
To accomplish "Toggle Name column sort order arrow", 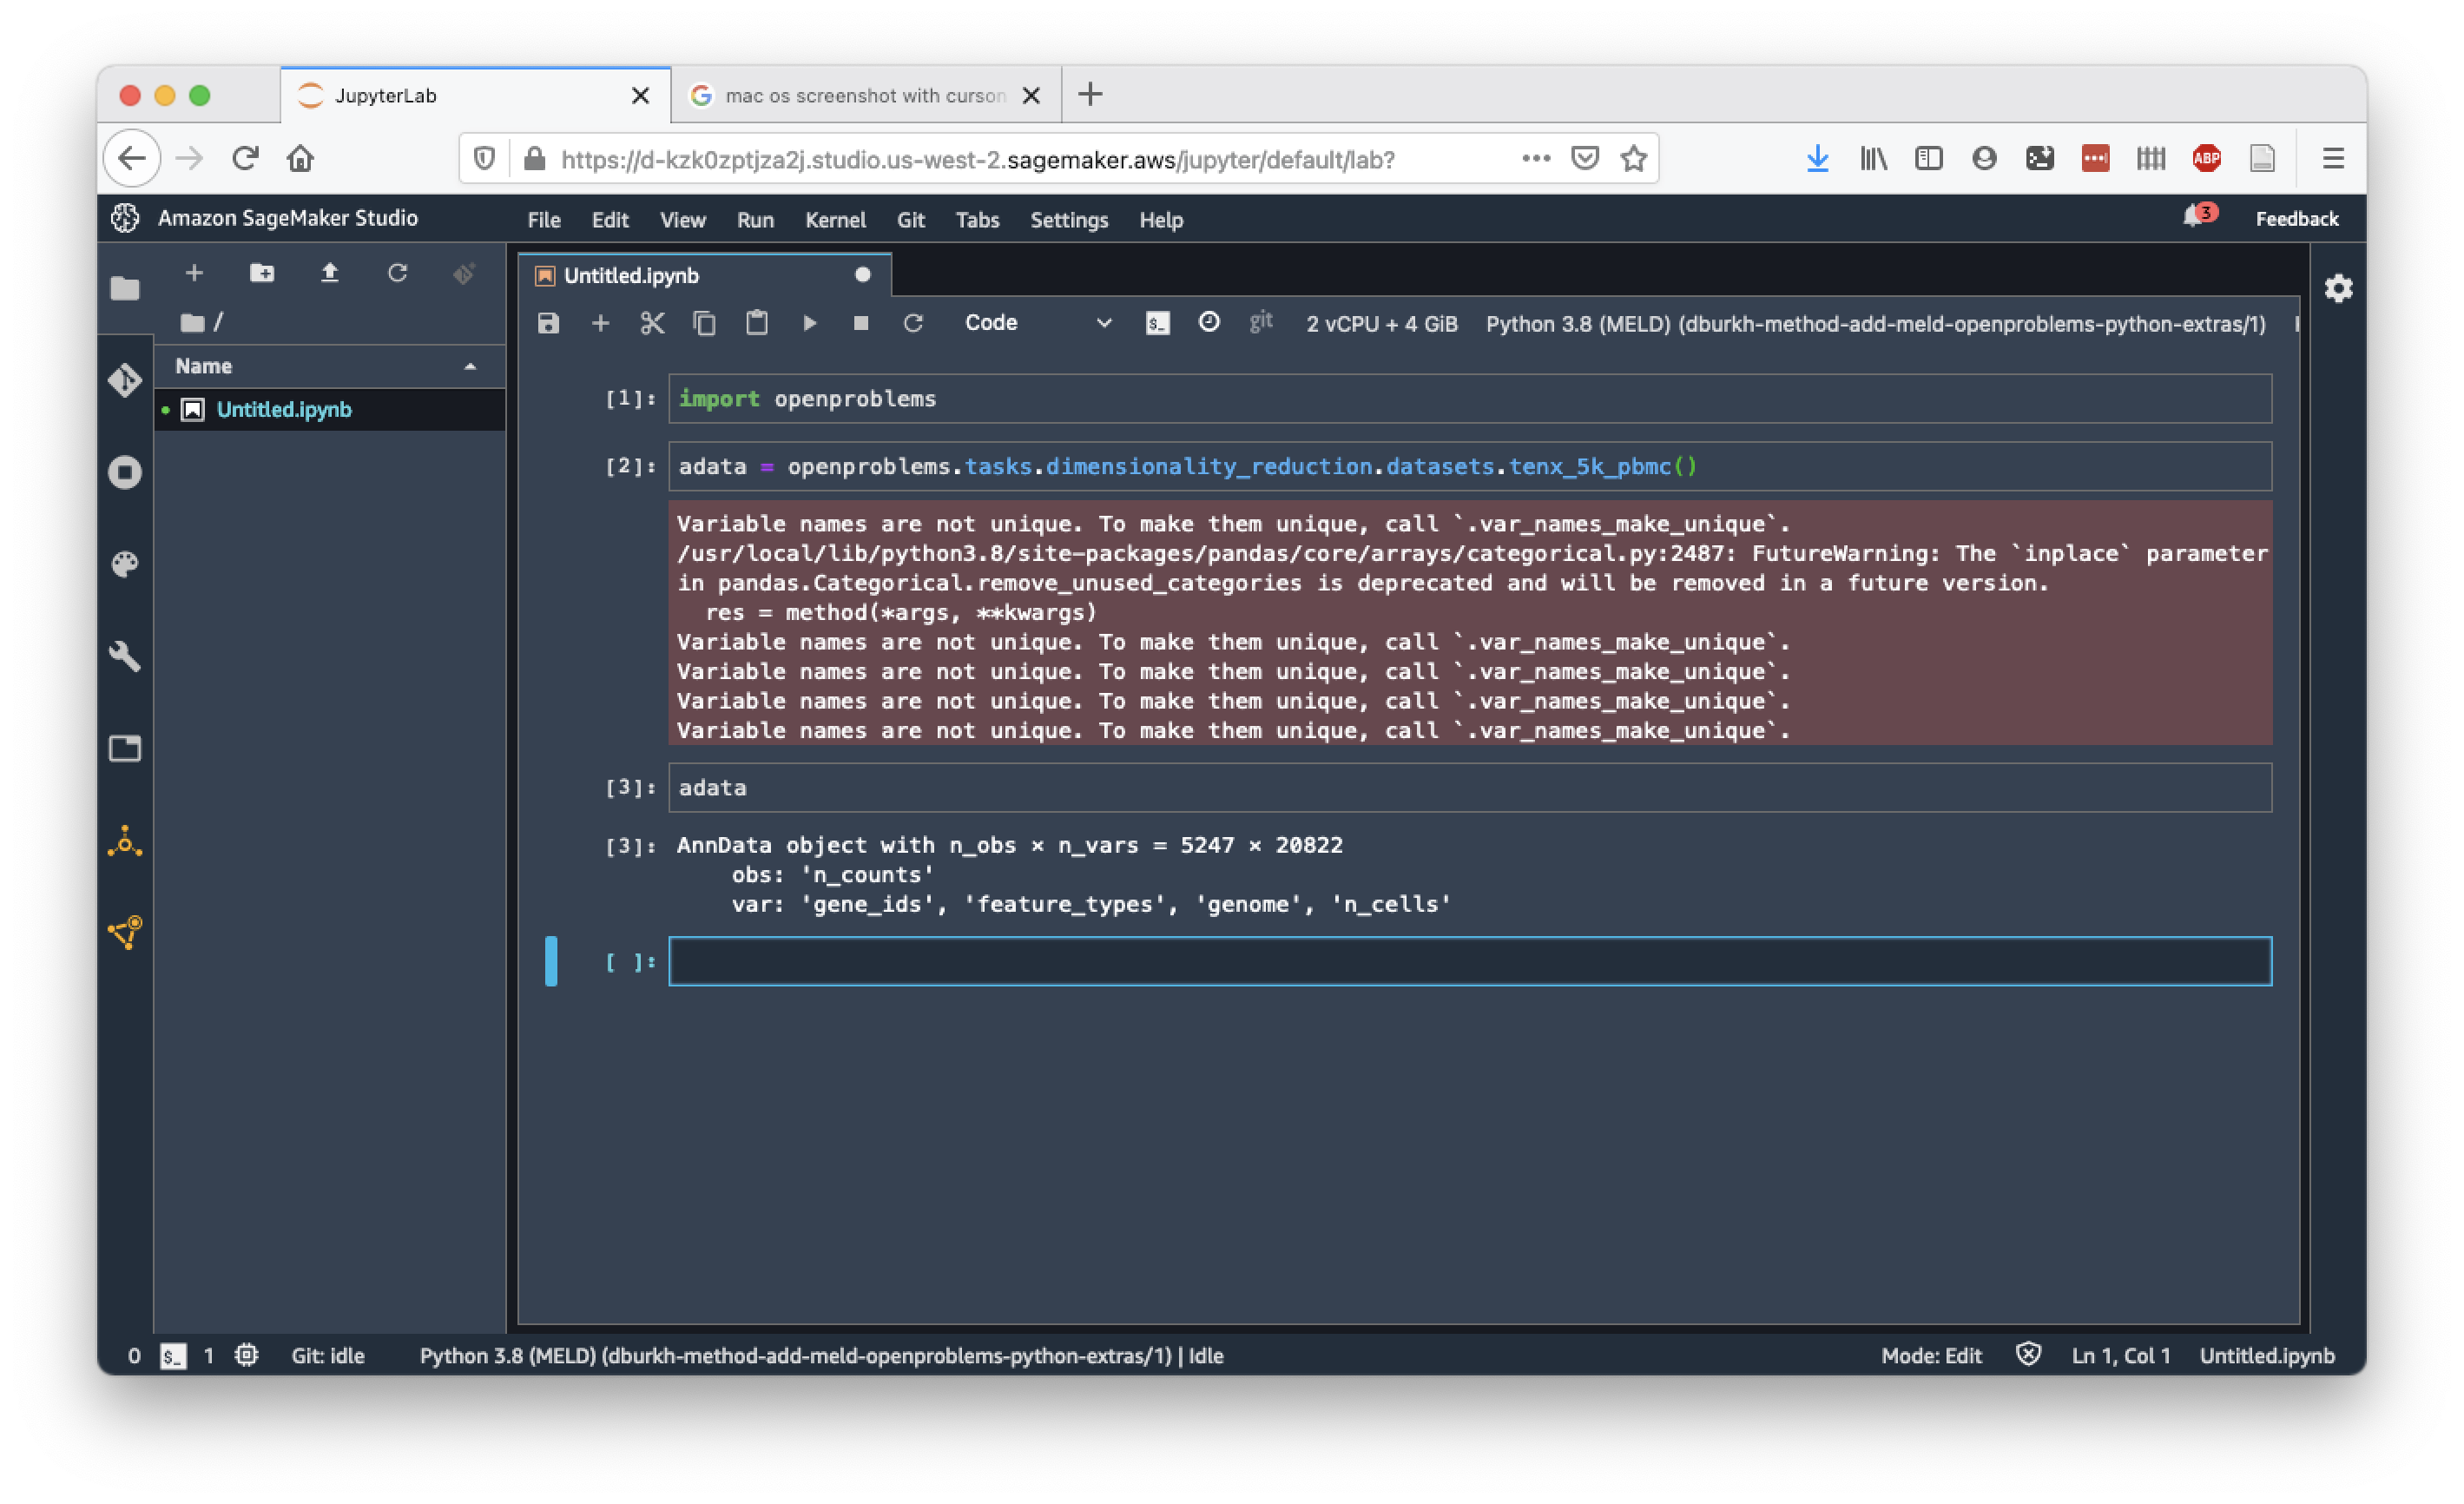I will (470, 366).
